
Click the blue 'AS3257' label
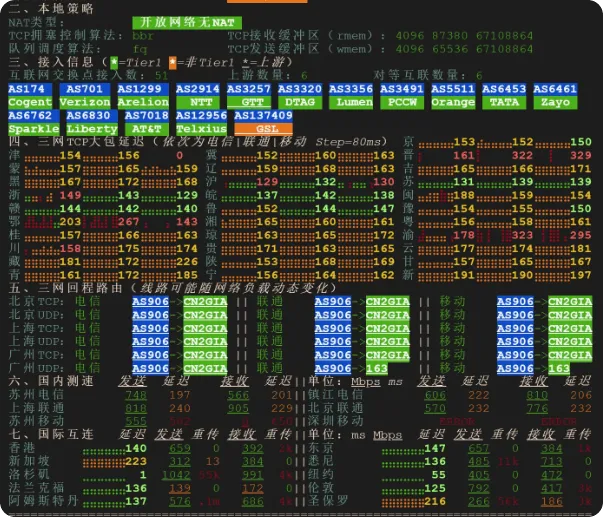click(x=249, y=89)
